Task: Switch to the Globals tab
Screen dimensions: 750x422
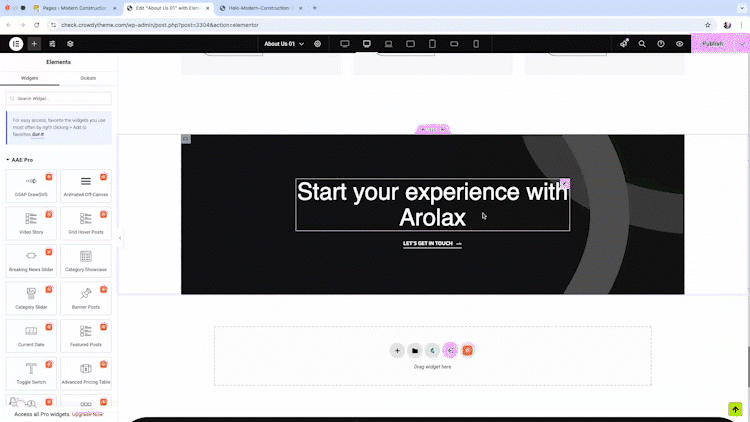Action: coord(88,78)
